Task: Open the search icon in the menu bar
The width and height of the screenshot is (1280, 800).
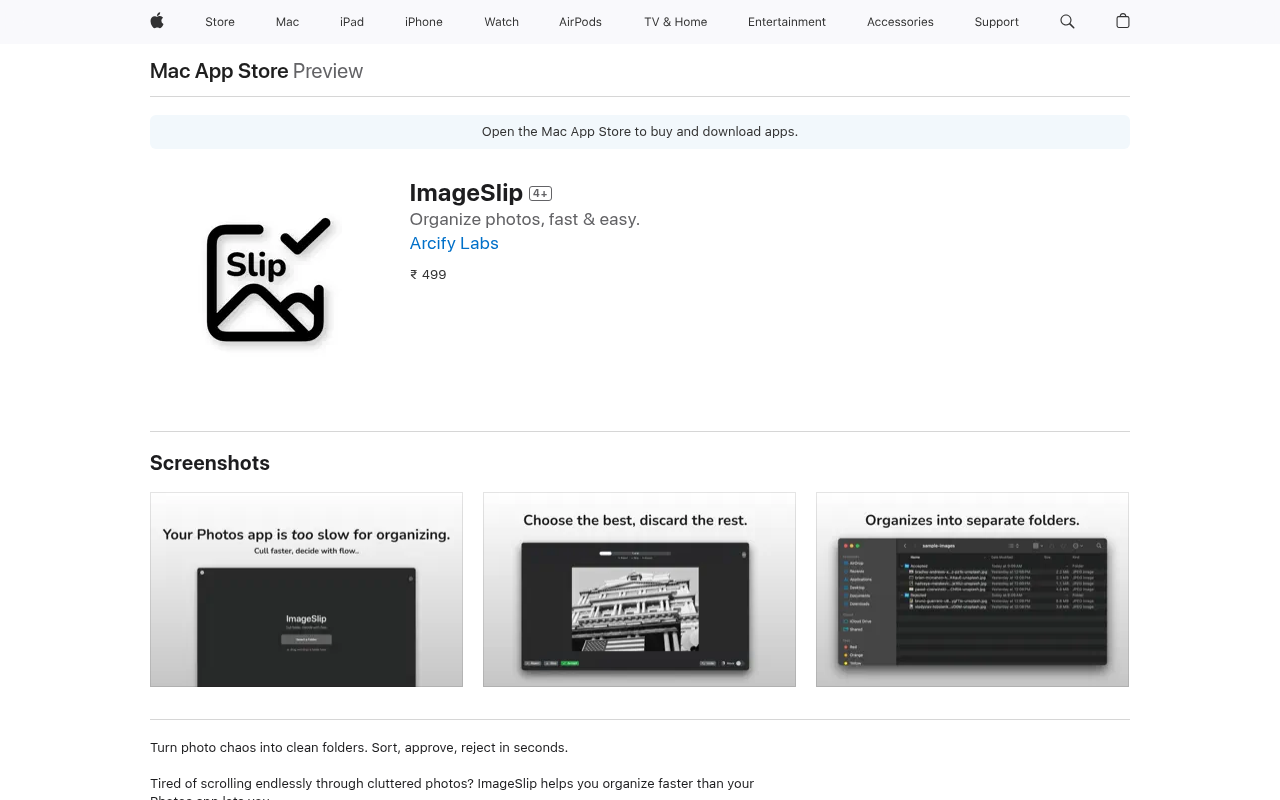Action: coord(1066,22)
